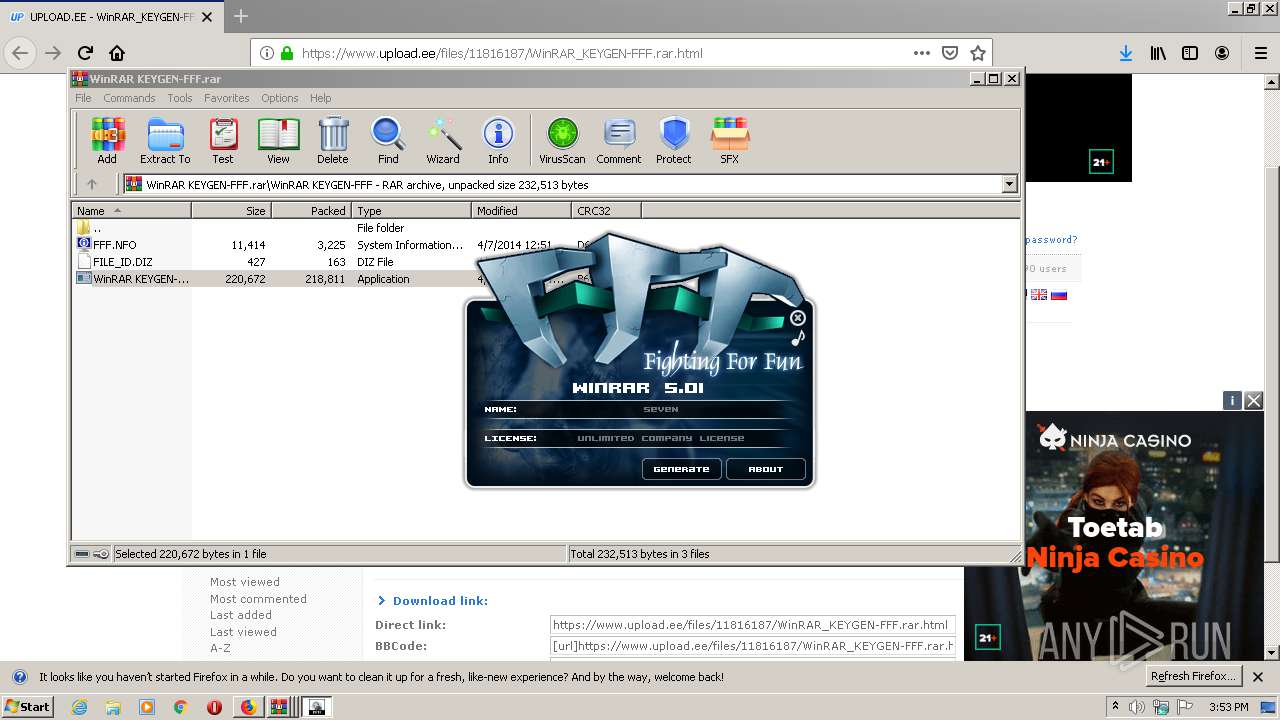Open site info icon in address bar

[x=267, y=53]
